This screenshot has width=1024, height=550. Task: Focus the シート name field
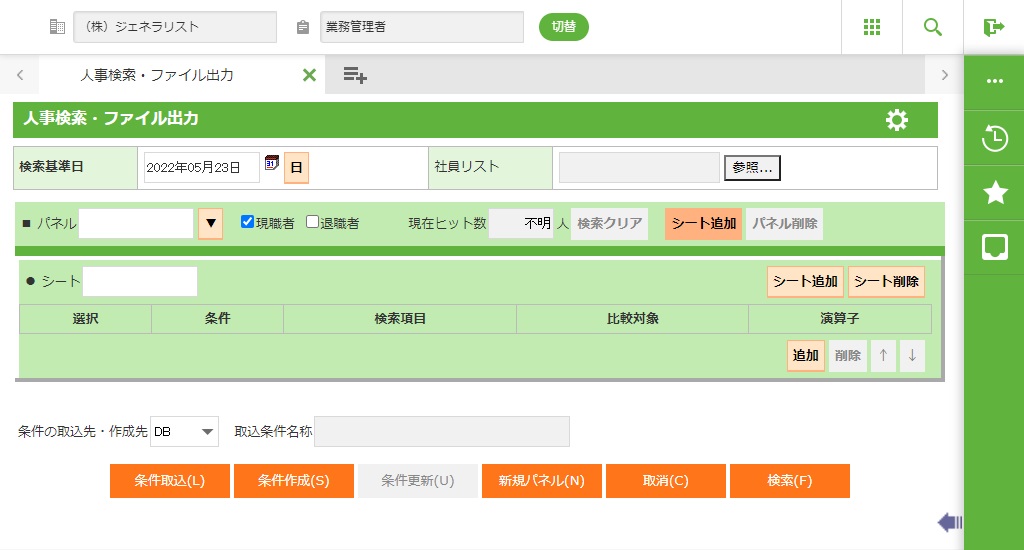click(x=140, y=282)
